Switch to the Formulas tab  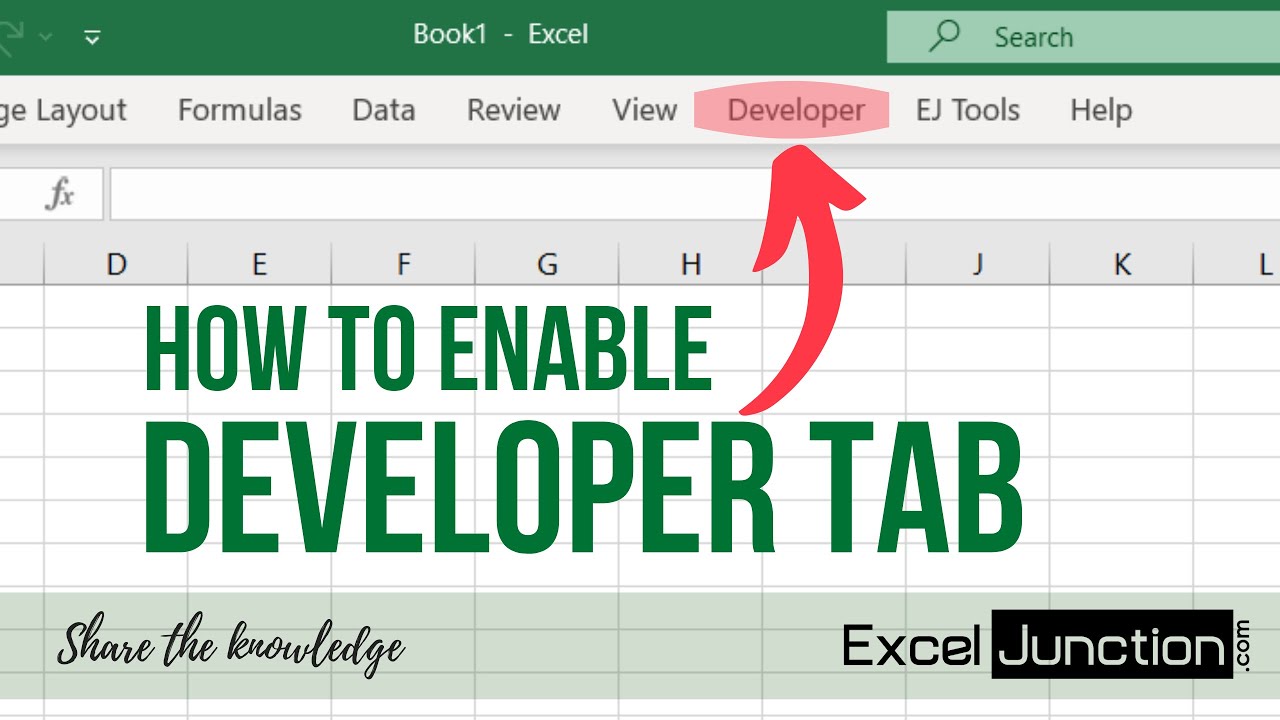coord(240,110)
